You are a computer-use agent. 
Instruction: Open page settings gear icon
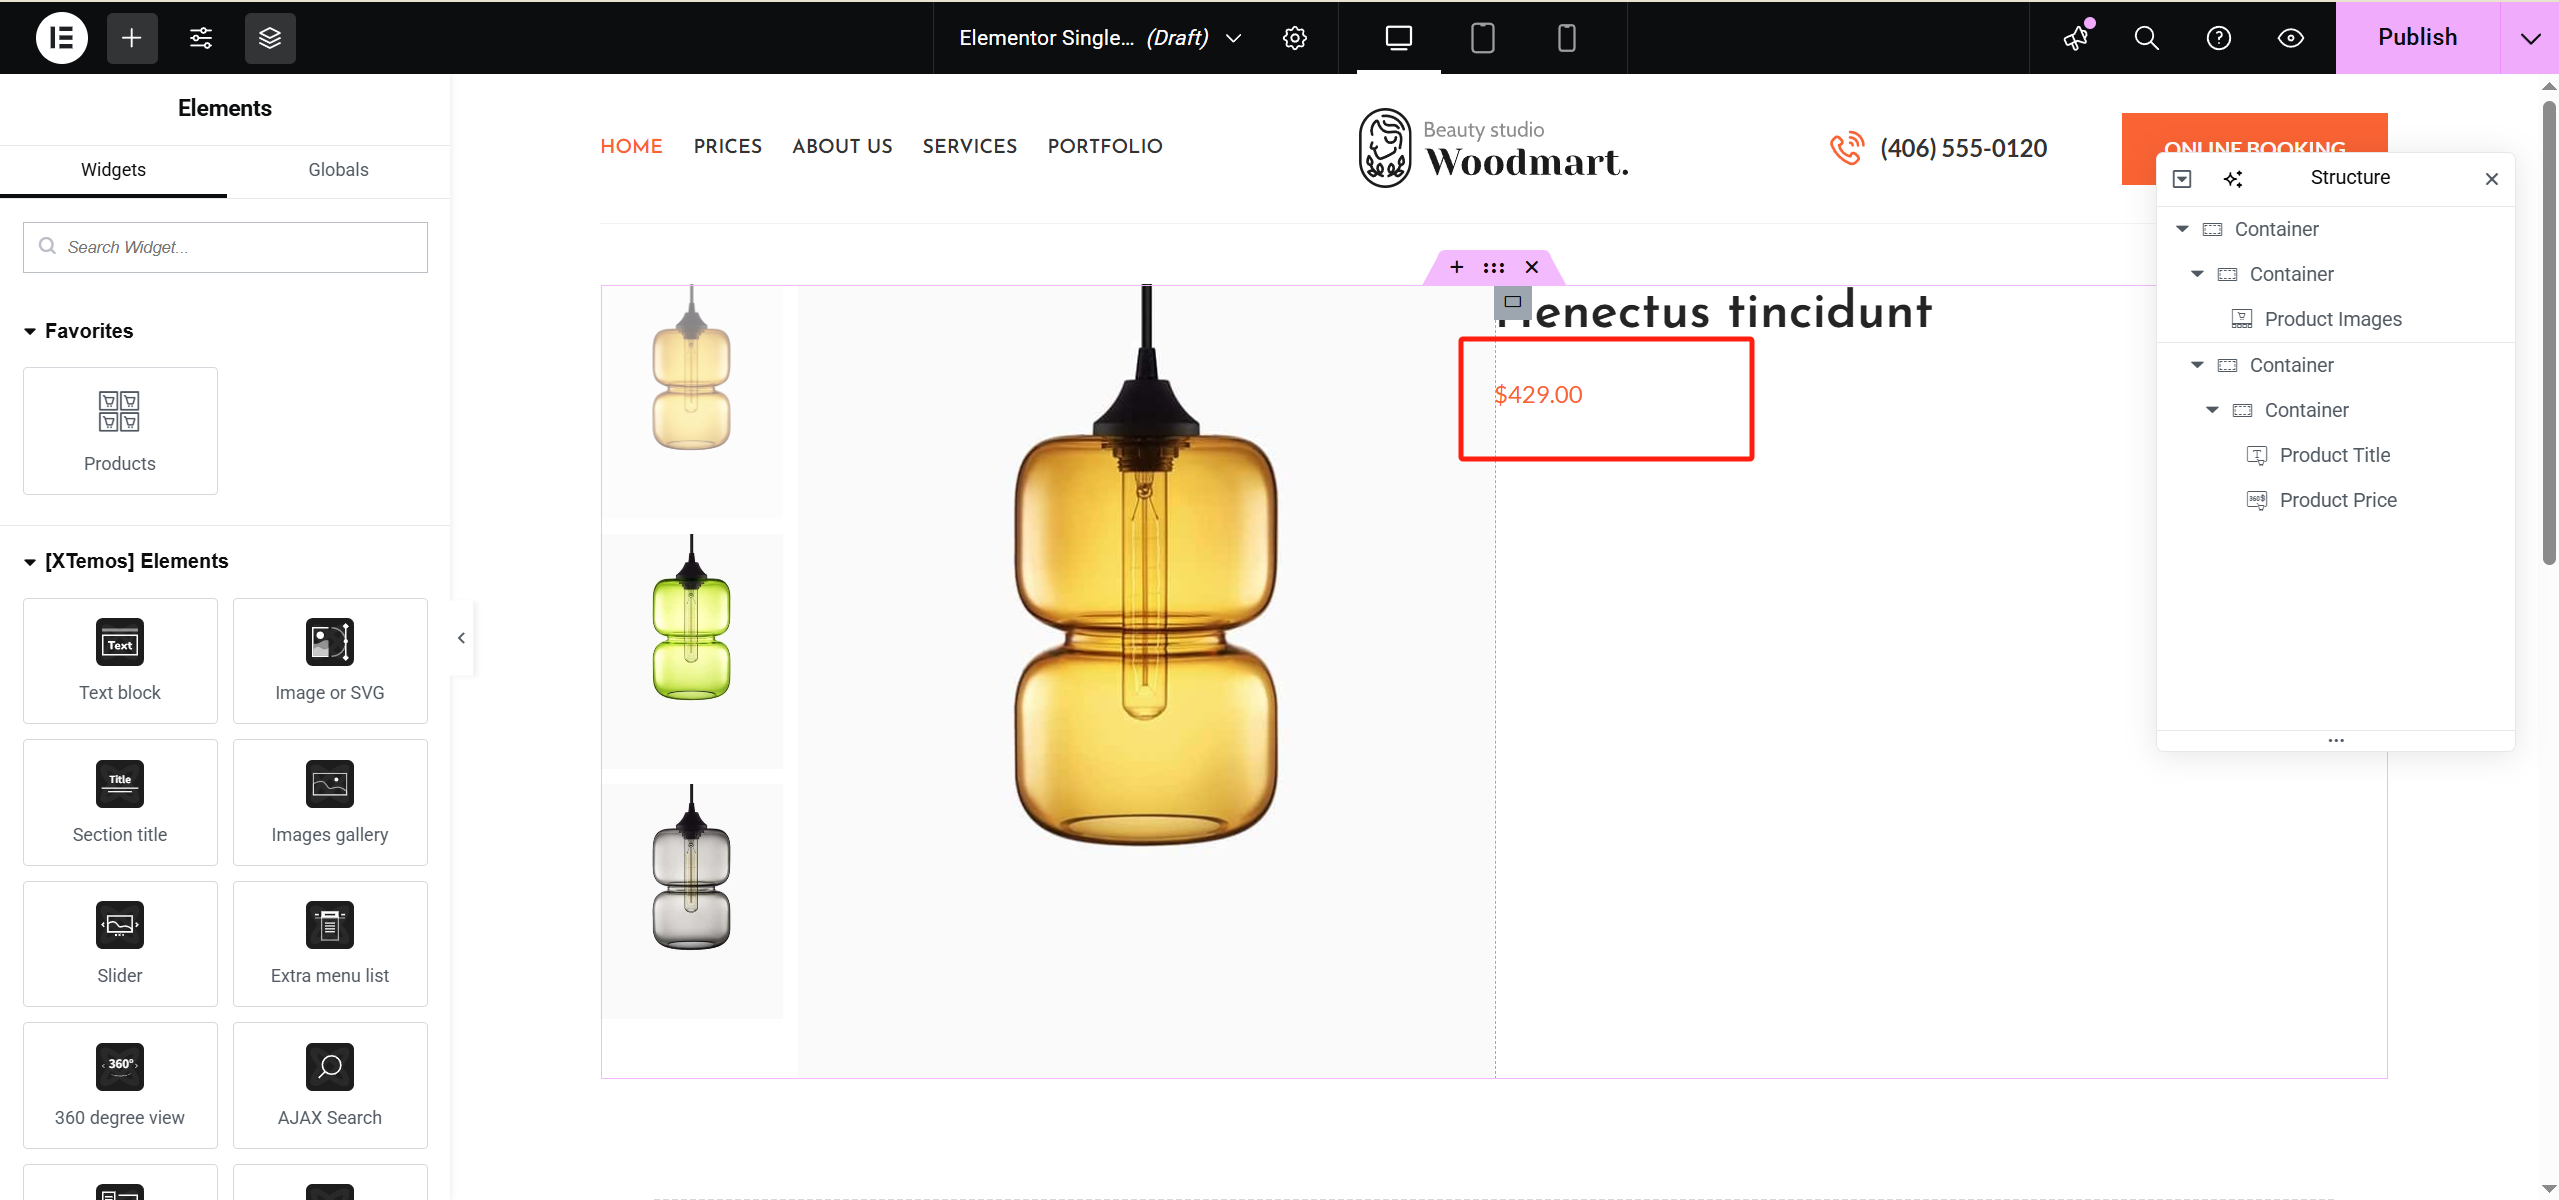[x=1295, y=38]
